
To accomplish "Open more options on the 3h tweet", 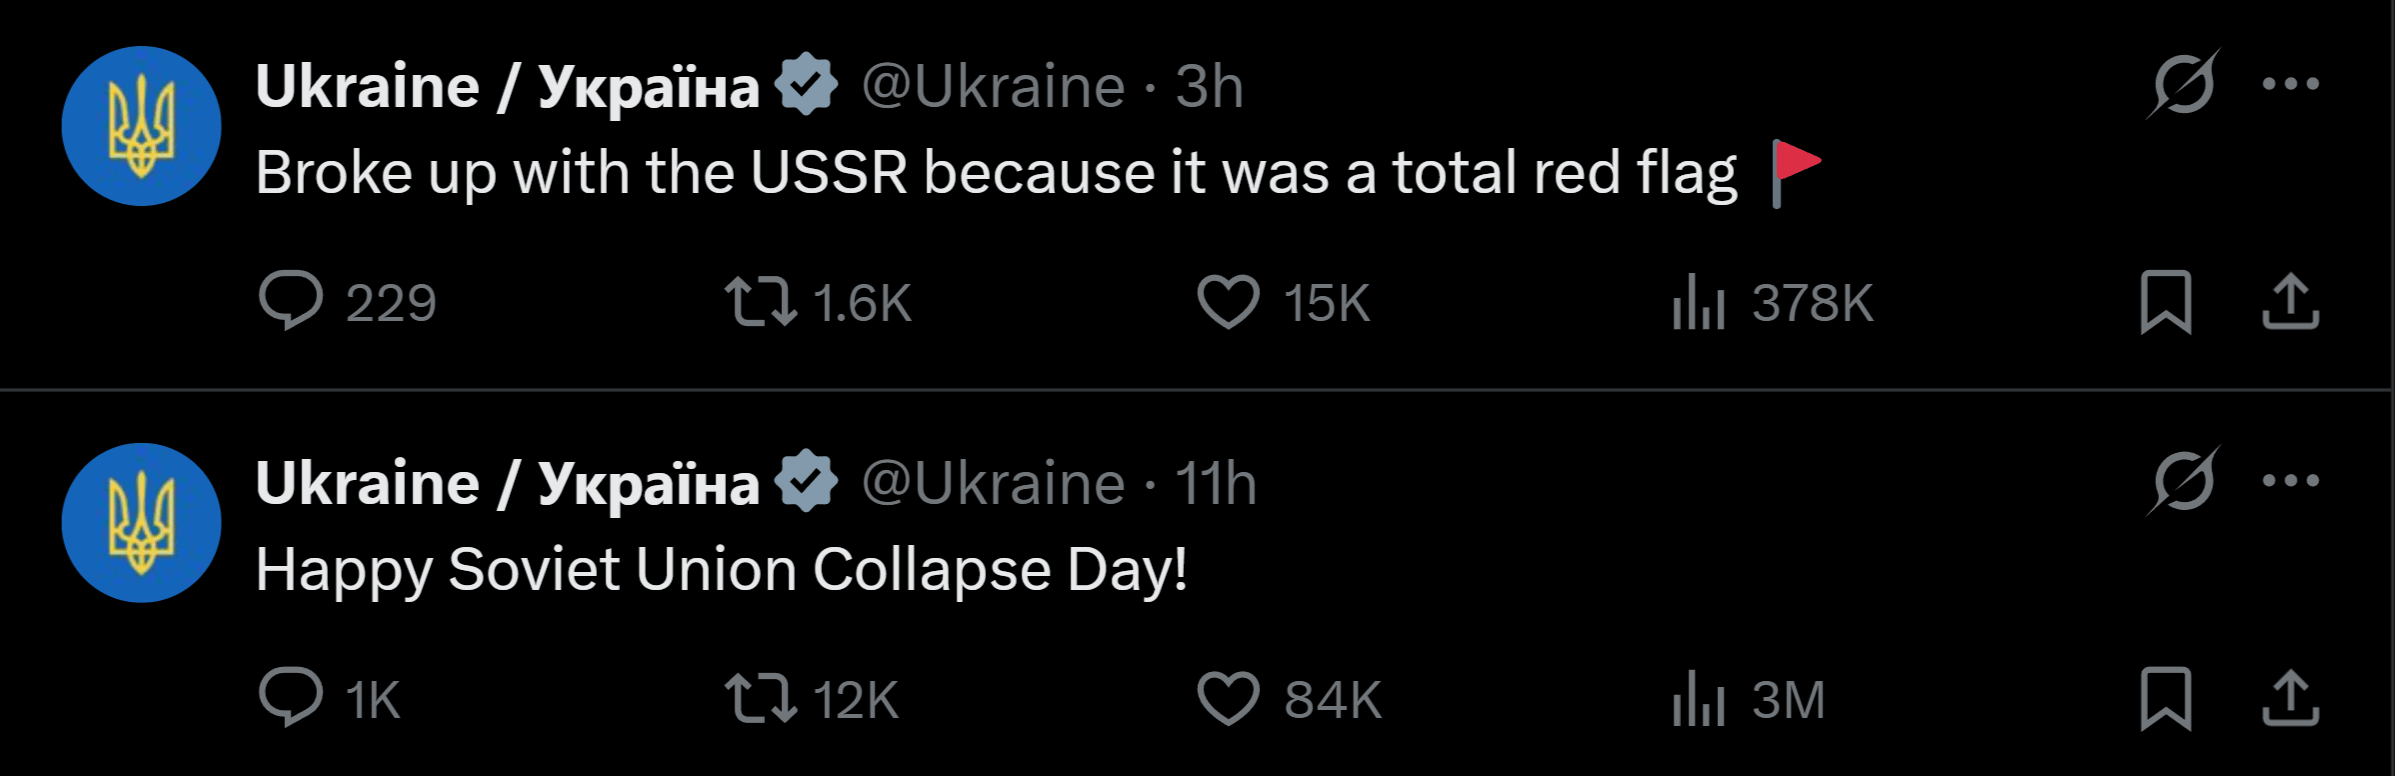I will point(2291,84).
